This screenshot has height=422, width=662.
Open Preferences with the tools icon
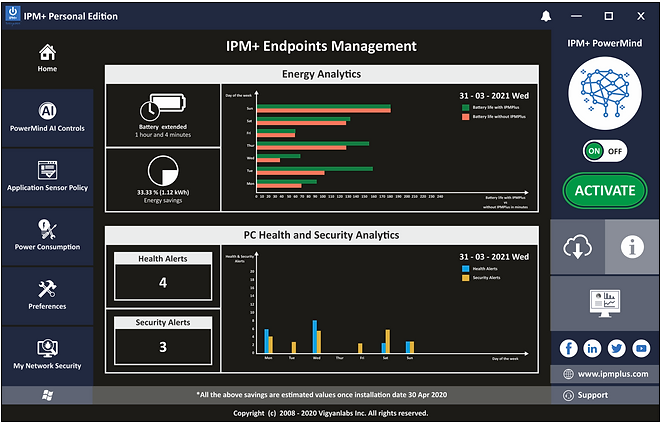(47, 295)
